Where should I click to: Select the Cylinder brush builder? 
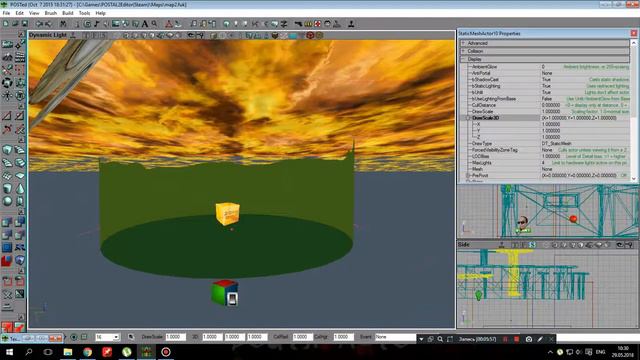tap(7, 188)
